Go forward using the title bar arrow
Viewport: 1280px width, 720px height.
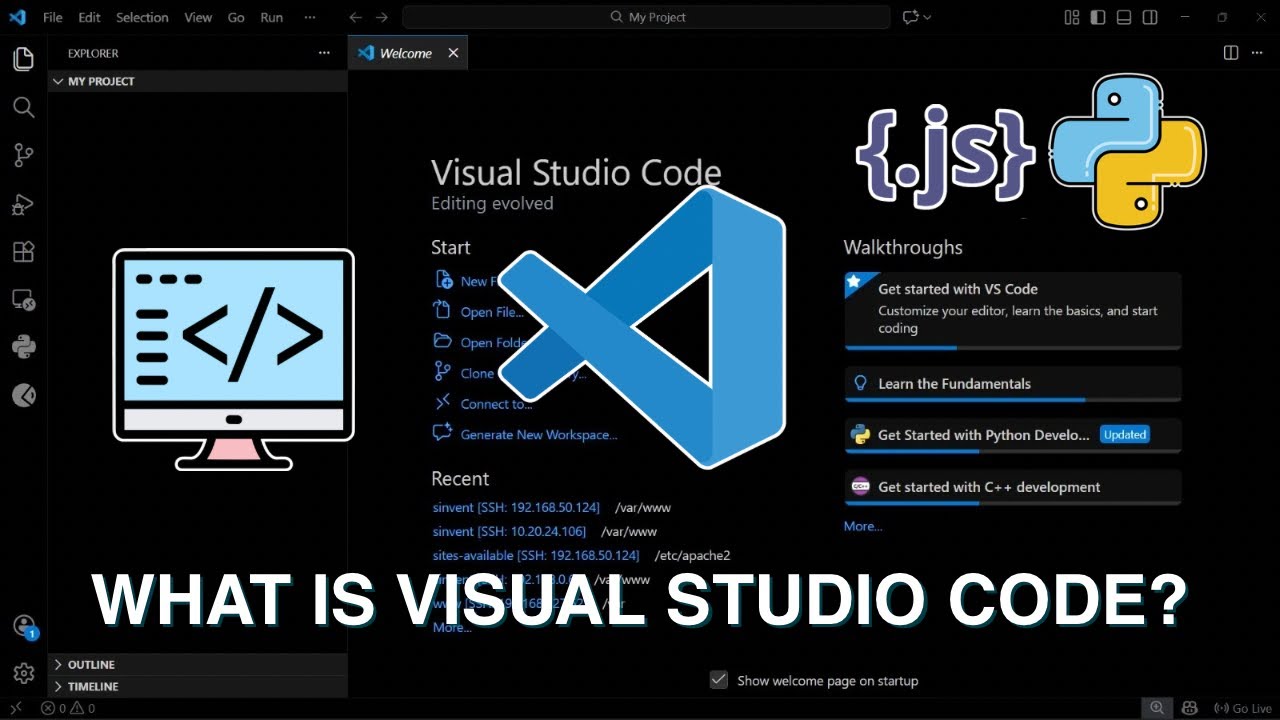click(381, 17)
